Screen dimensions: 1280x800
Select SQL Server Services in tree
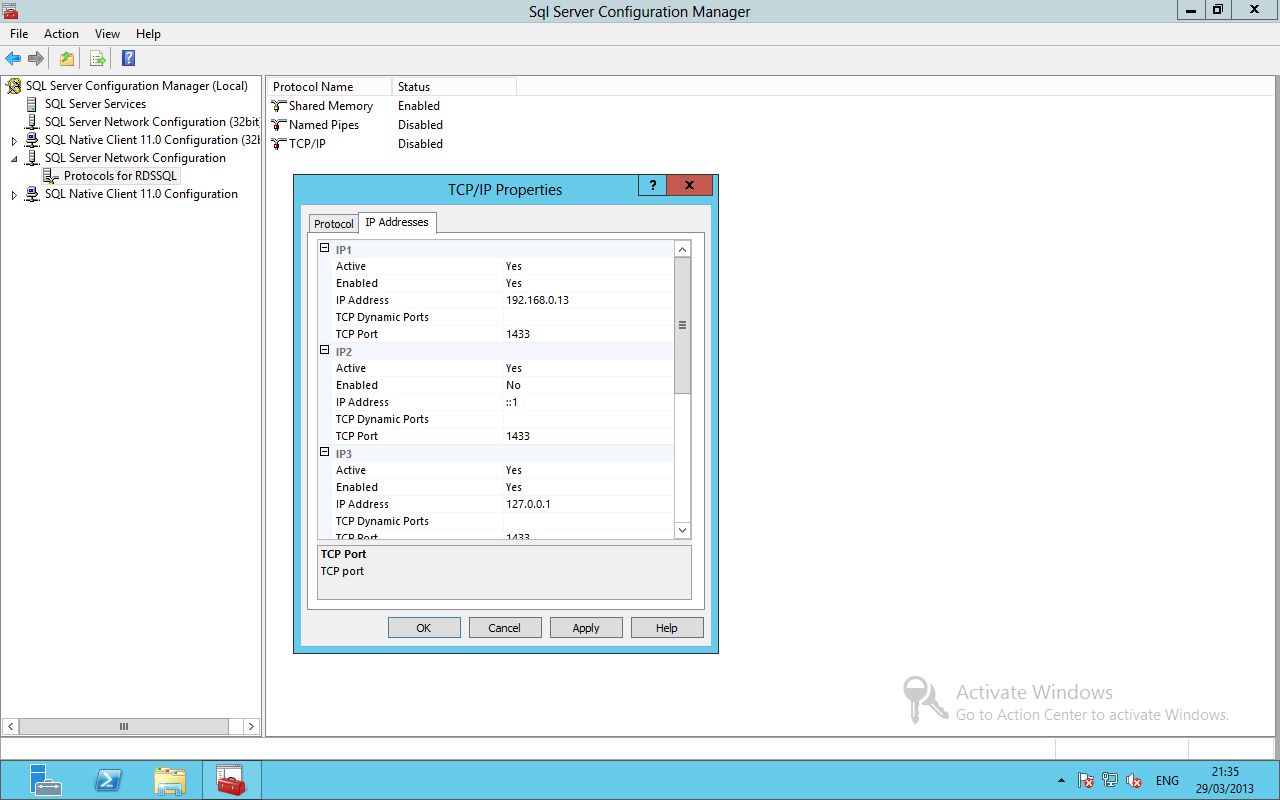(x=95, y=104)
